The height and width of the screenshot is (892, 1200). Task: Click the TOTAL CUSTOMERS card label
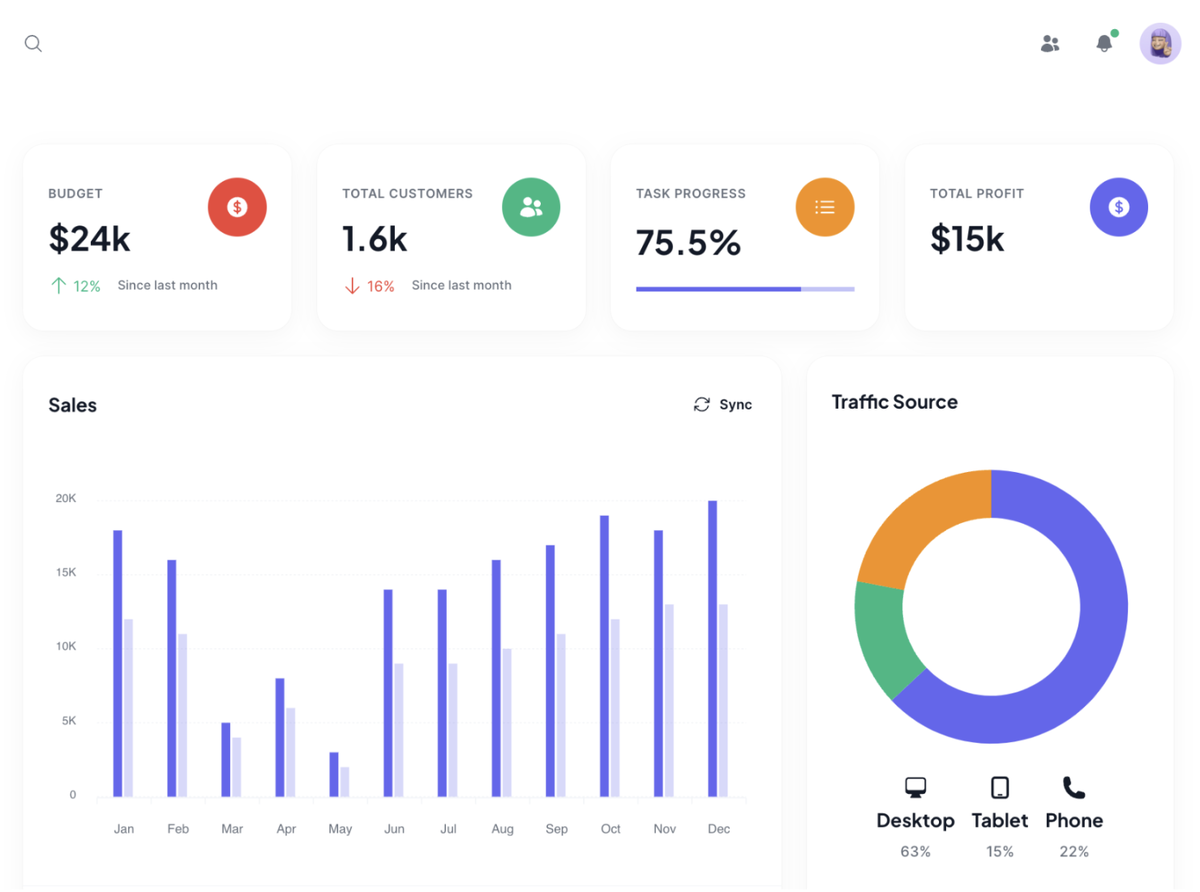tap(407, 193)
